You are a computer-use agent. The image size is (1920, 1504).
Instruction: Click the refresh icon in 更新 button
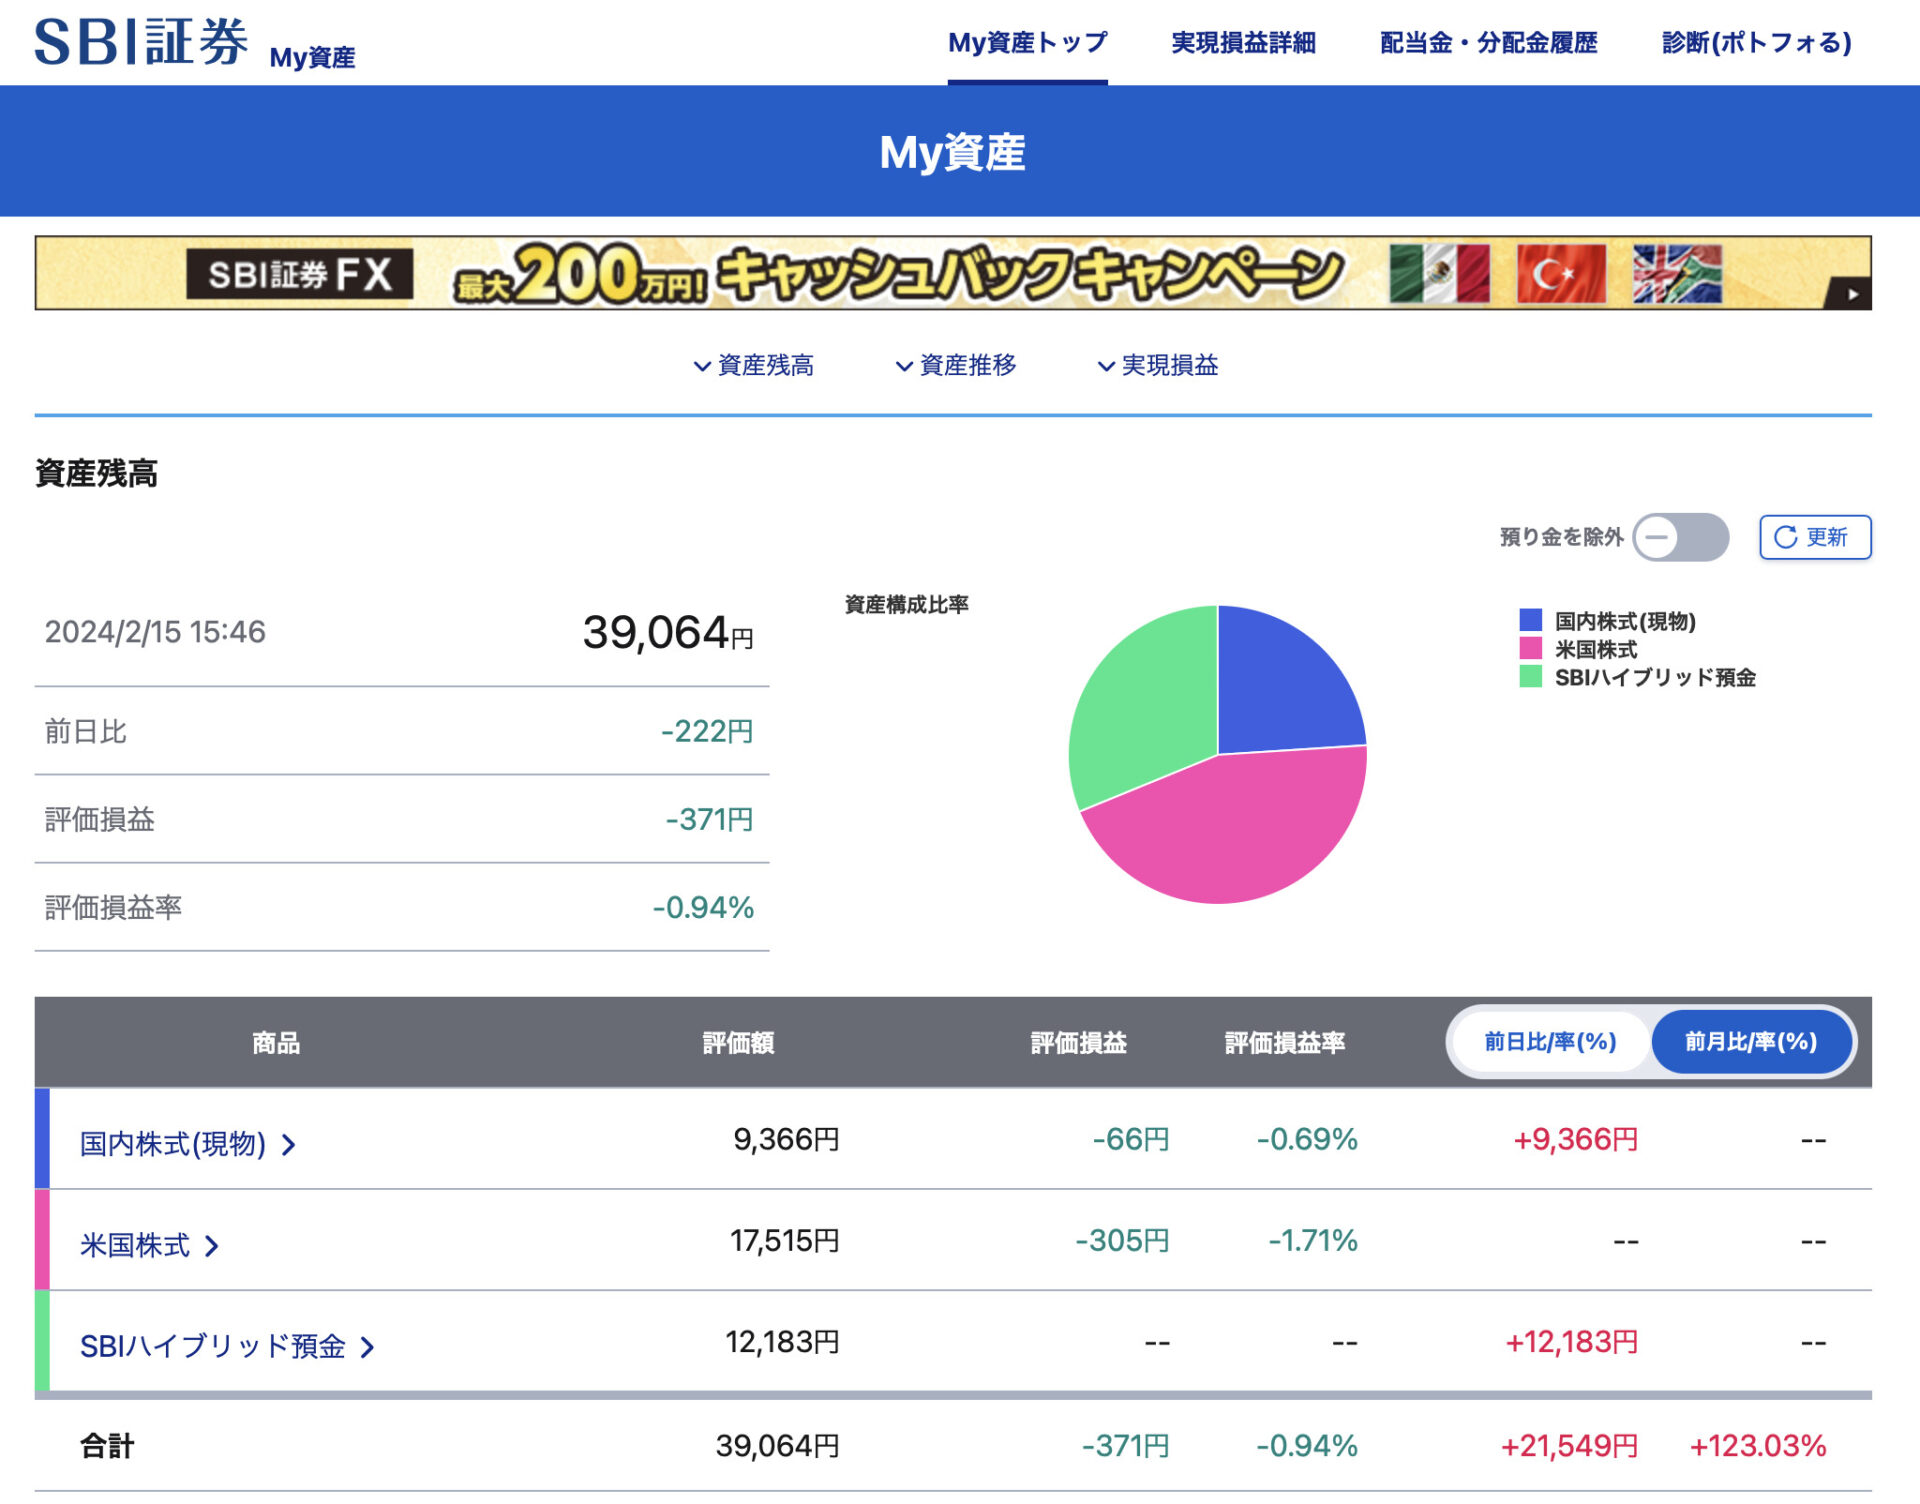(1785, 537)
